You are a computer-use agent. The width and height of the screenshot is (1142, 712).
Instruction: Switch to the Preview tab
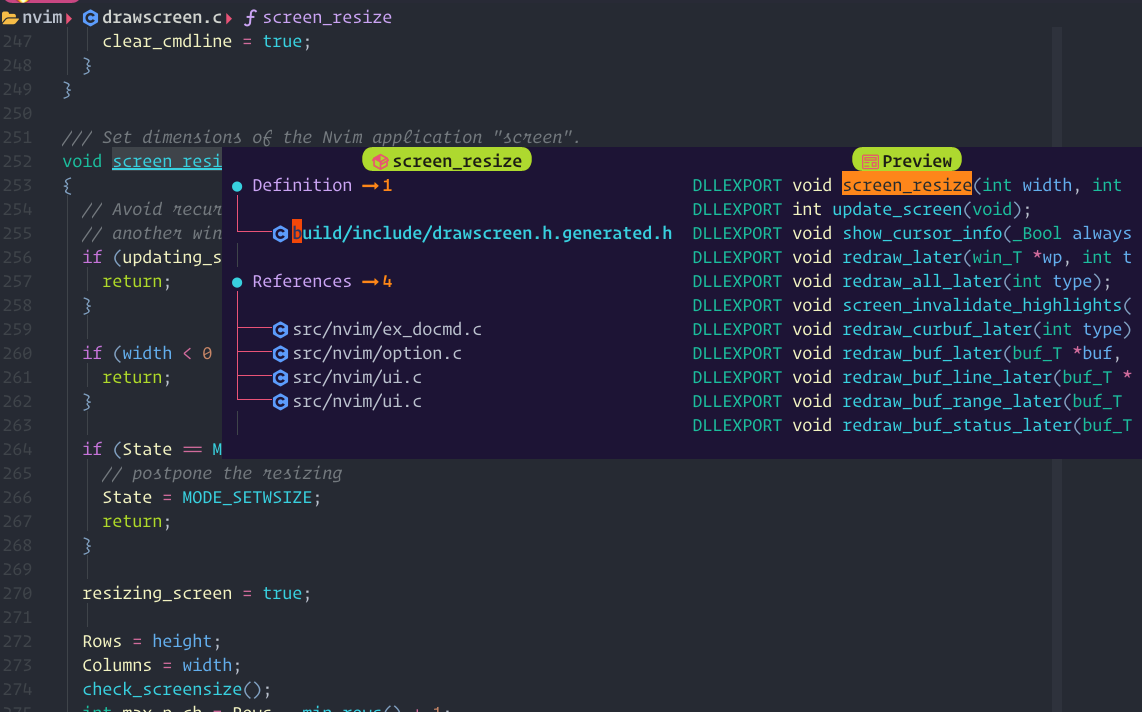point(906,159)
